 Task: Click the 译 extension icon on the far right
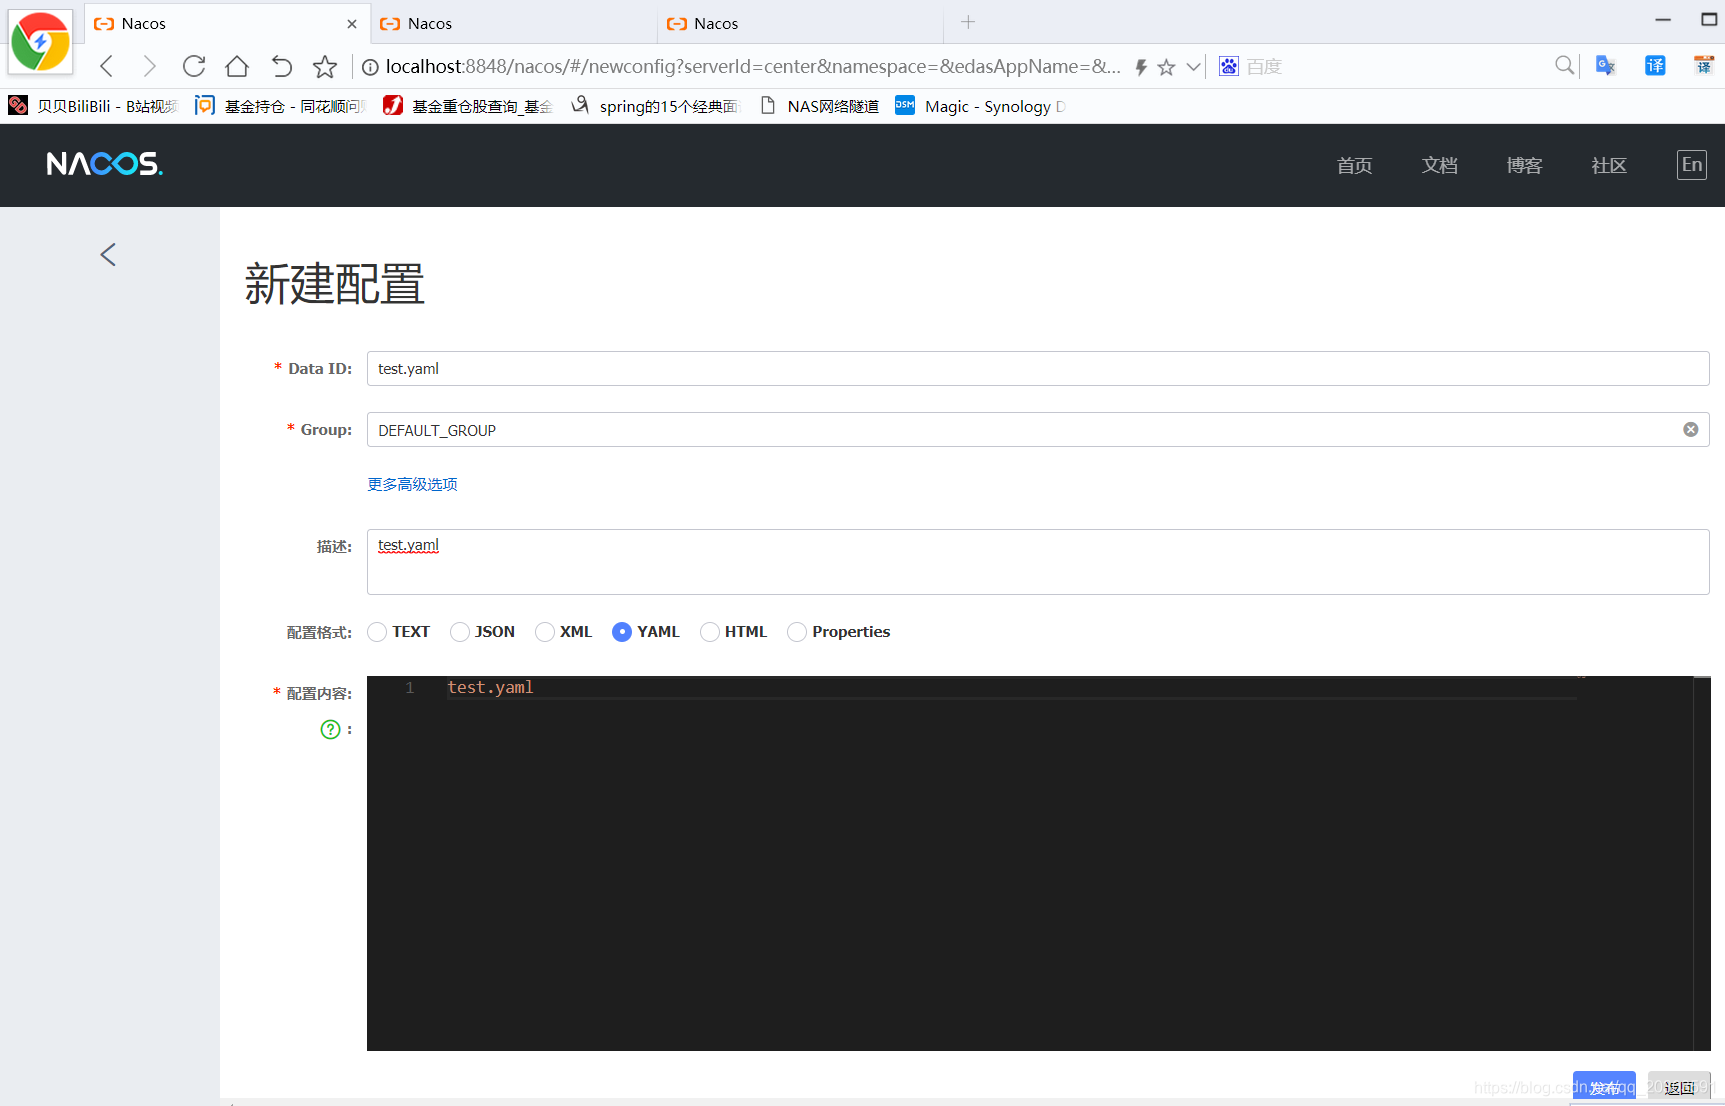click(1703, 65)
